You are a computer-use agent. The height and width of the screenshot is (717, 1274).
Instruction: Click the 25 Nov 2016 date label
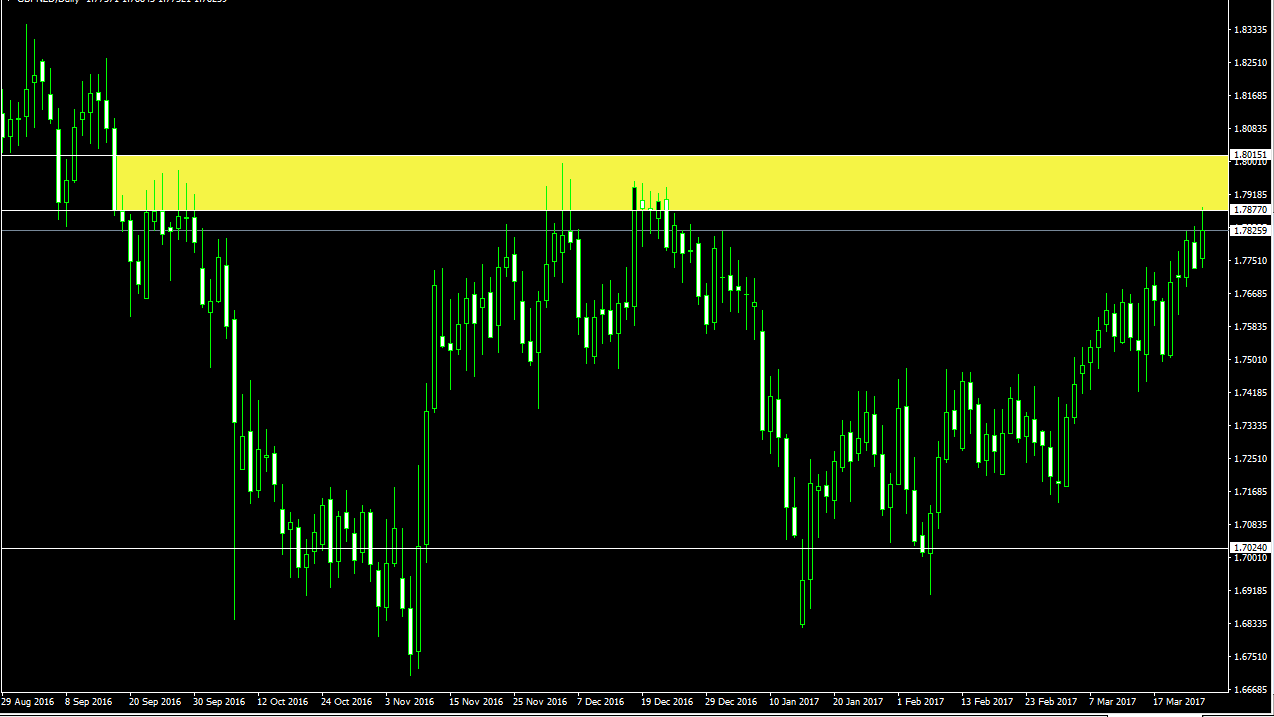[x=540, y=702]
